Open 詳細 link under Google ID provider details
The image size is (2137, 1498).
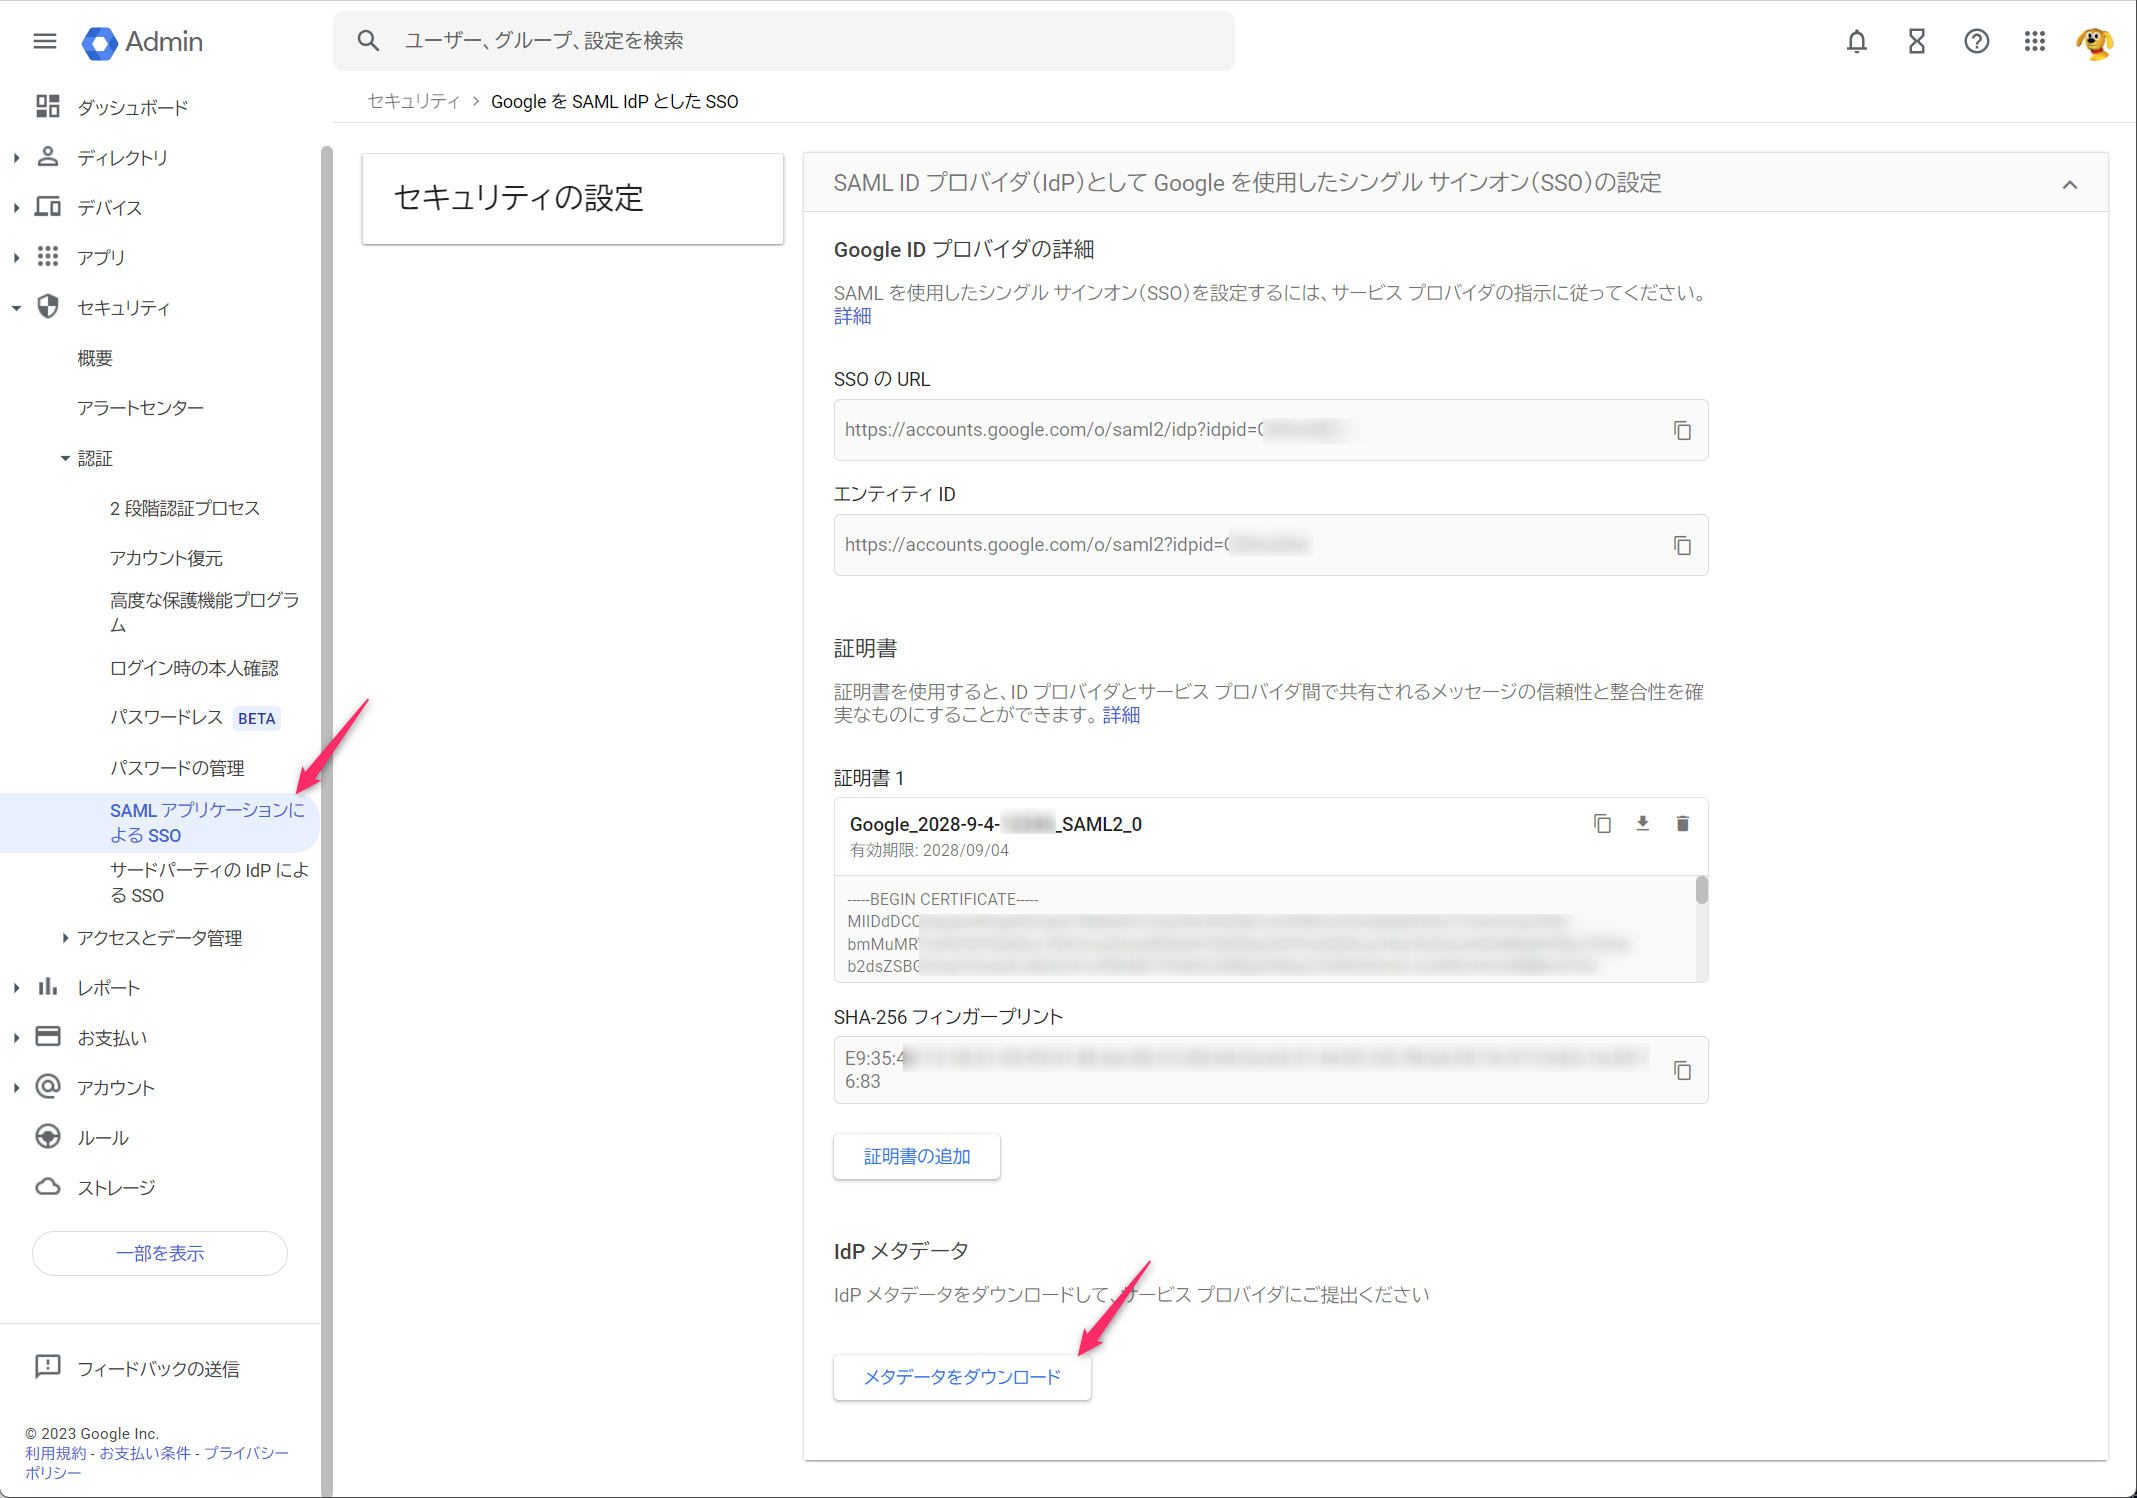coord(852,316)
